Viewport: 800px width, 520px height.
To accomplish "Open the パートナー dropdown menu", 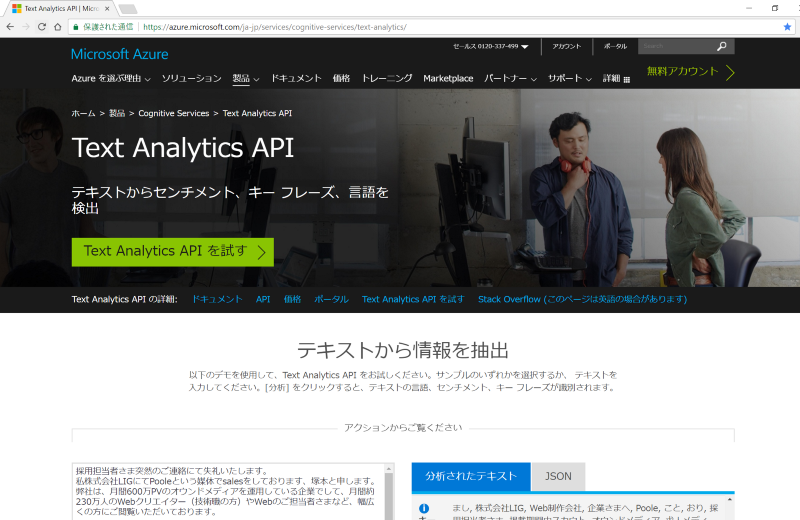I will click(511, 78).
